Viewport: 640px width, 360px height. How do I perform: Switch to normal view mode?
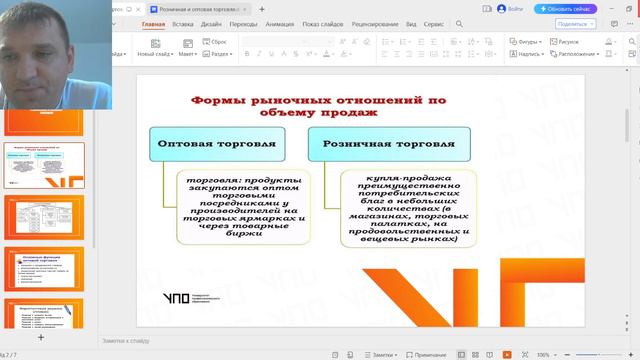click(461, 355)
